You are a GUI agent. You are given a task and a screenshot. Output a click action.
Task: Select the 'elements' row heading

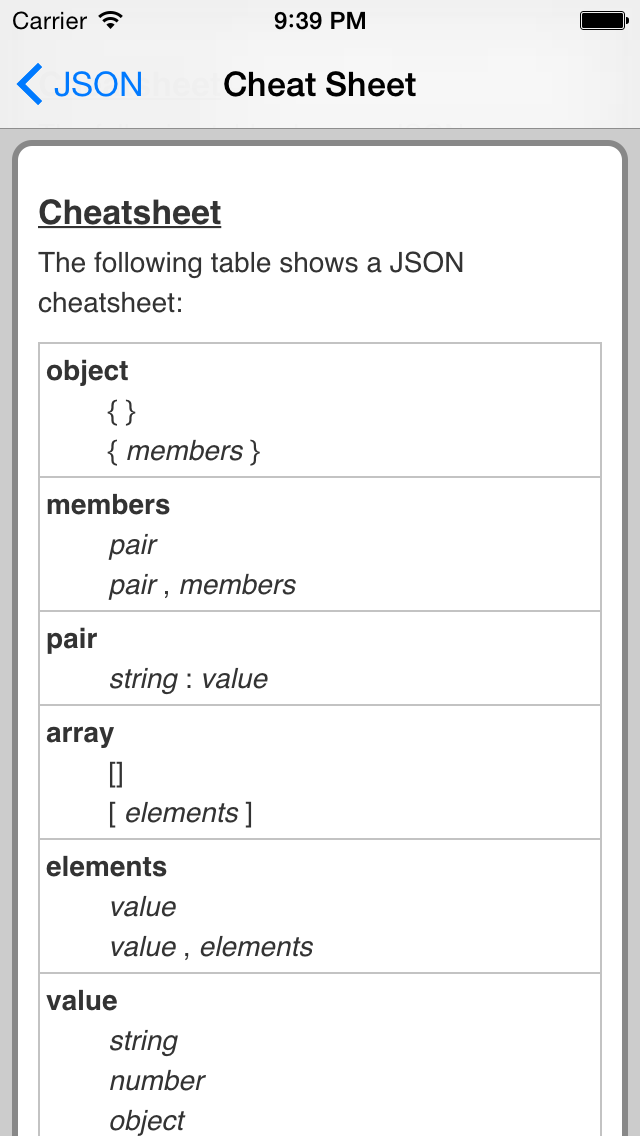click(107, 866)
